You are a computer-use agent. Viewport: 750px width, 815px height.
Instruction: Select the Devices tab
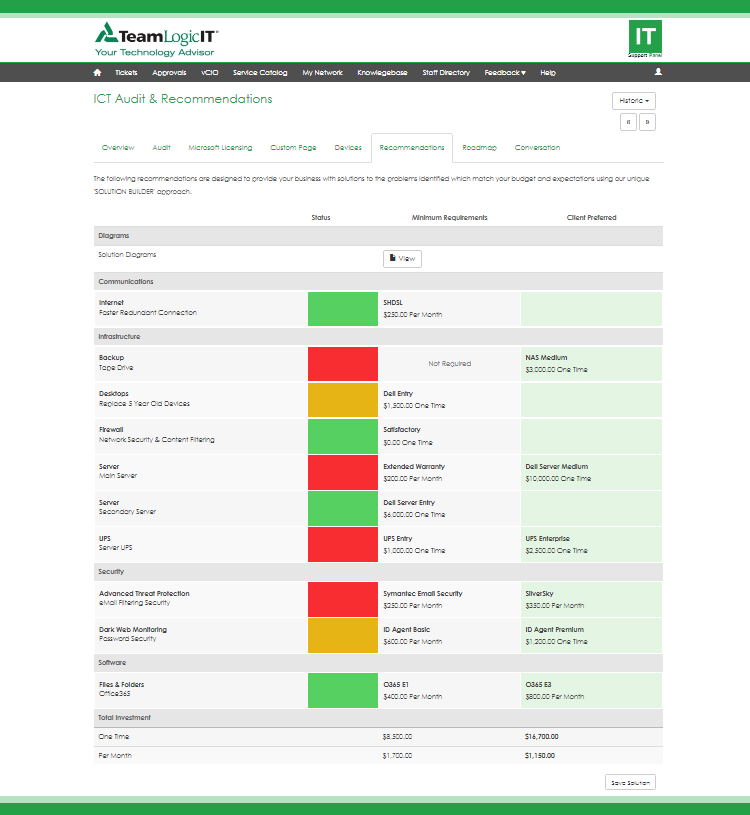[x=348, y=148]
